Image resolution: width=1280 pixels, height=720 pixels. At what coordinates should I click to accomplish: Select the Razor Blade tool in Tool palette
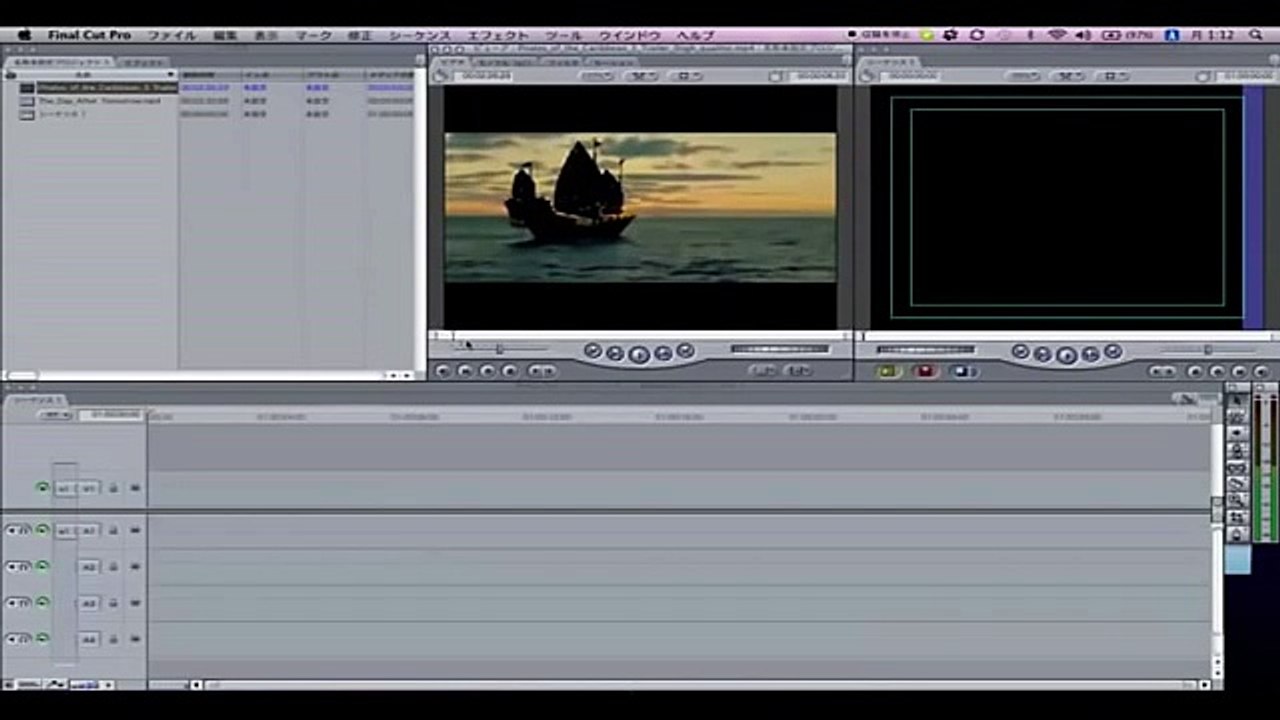click(1237, 484)
